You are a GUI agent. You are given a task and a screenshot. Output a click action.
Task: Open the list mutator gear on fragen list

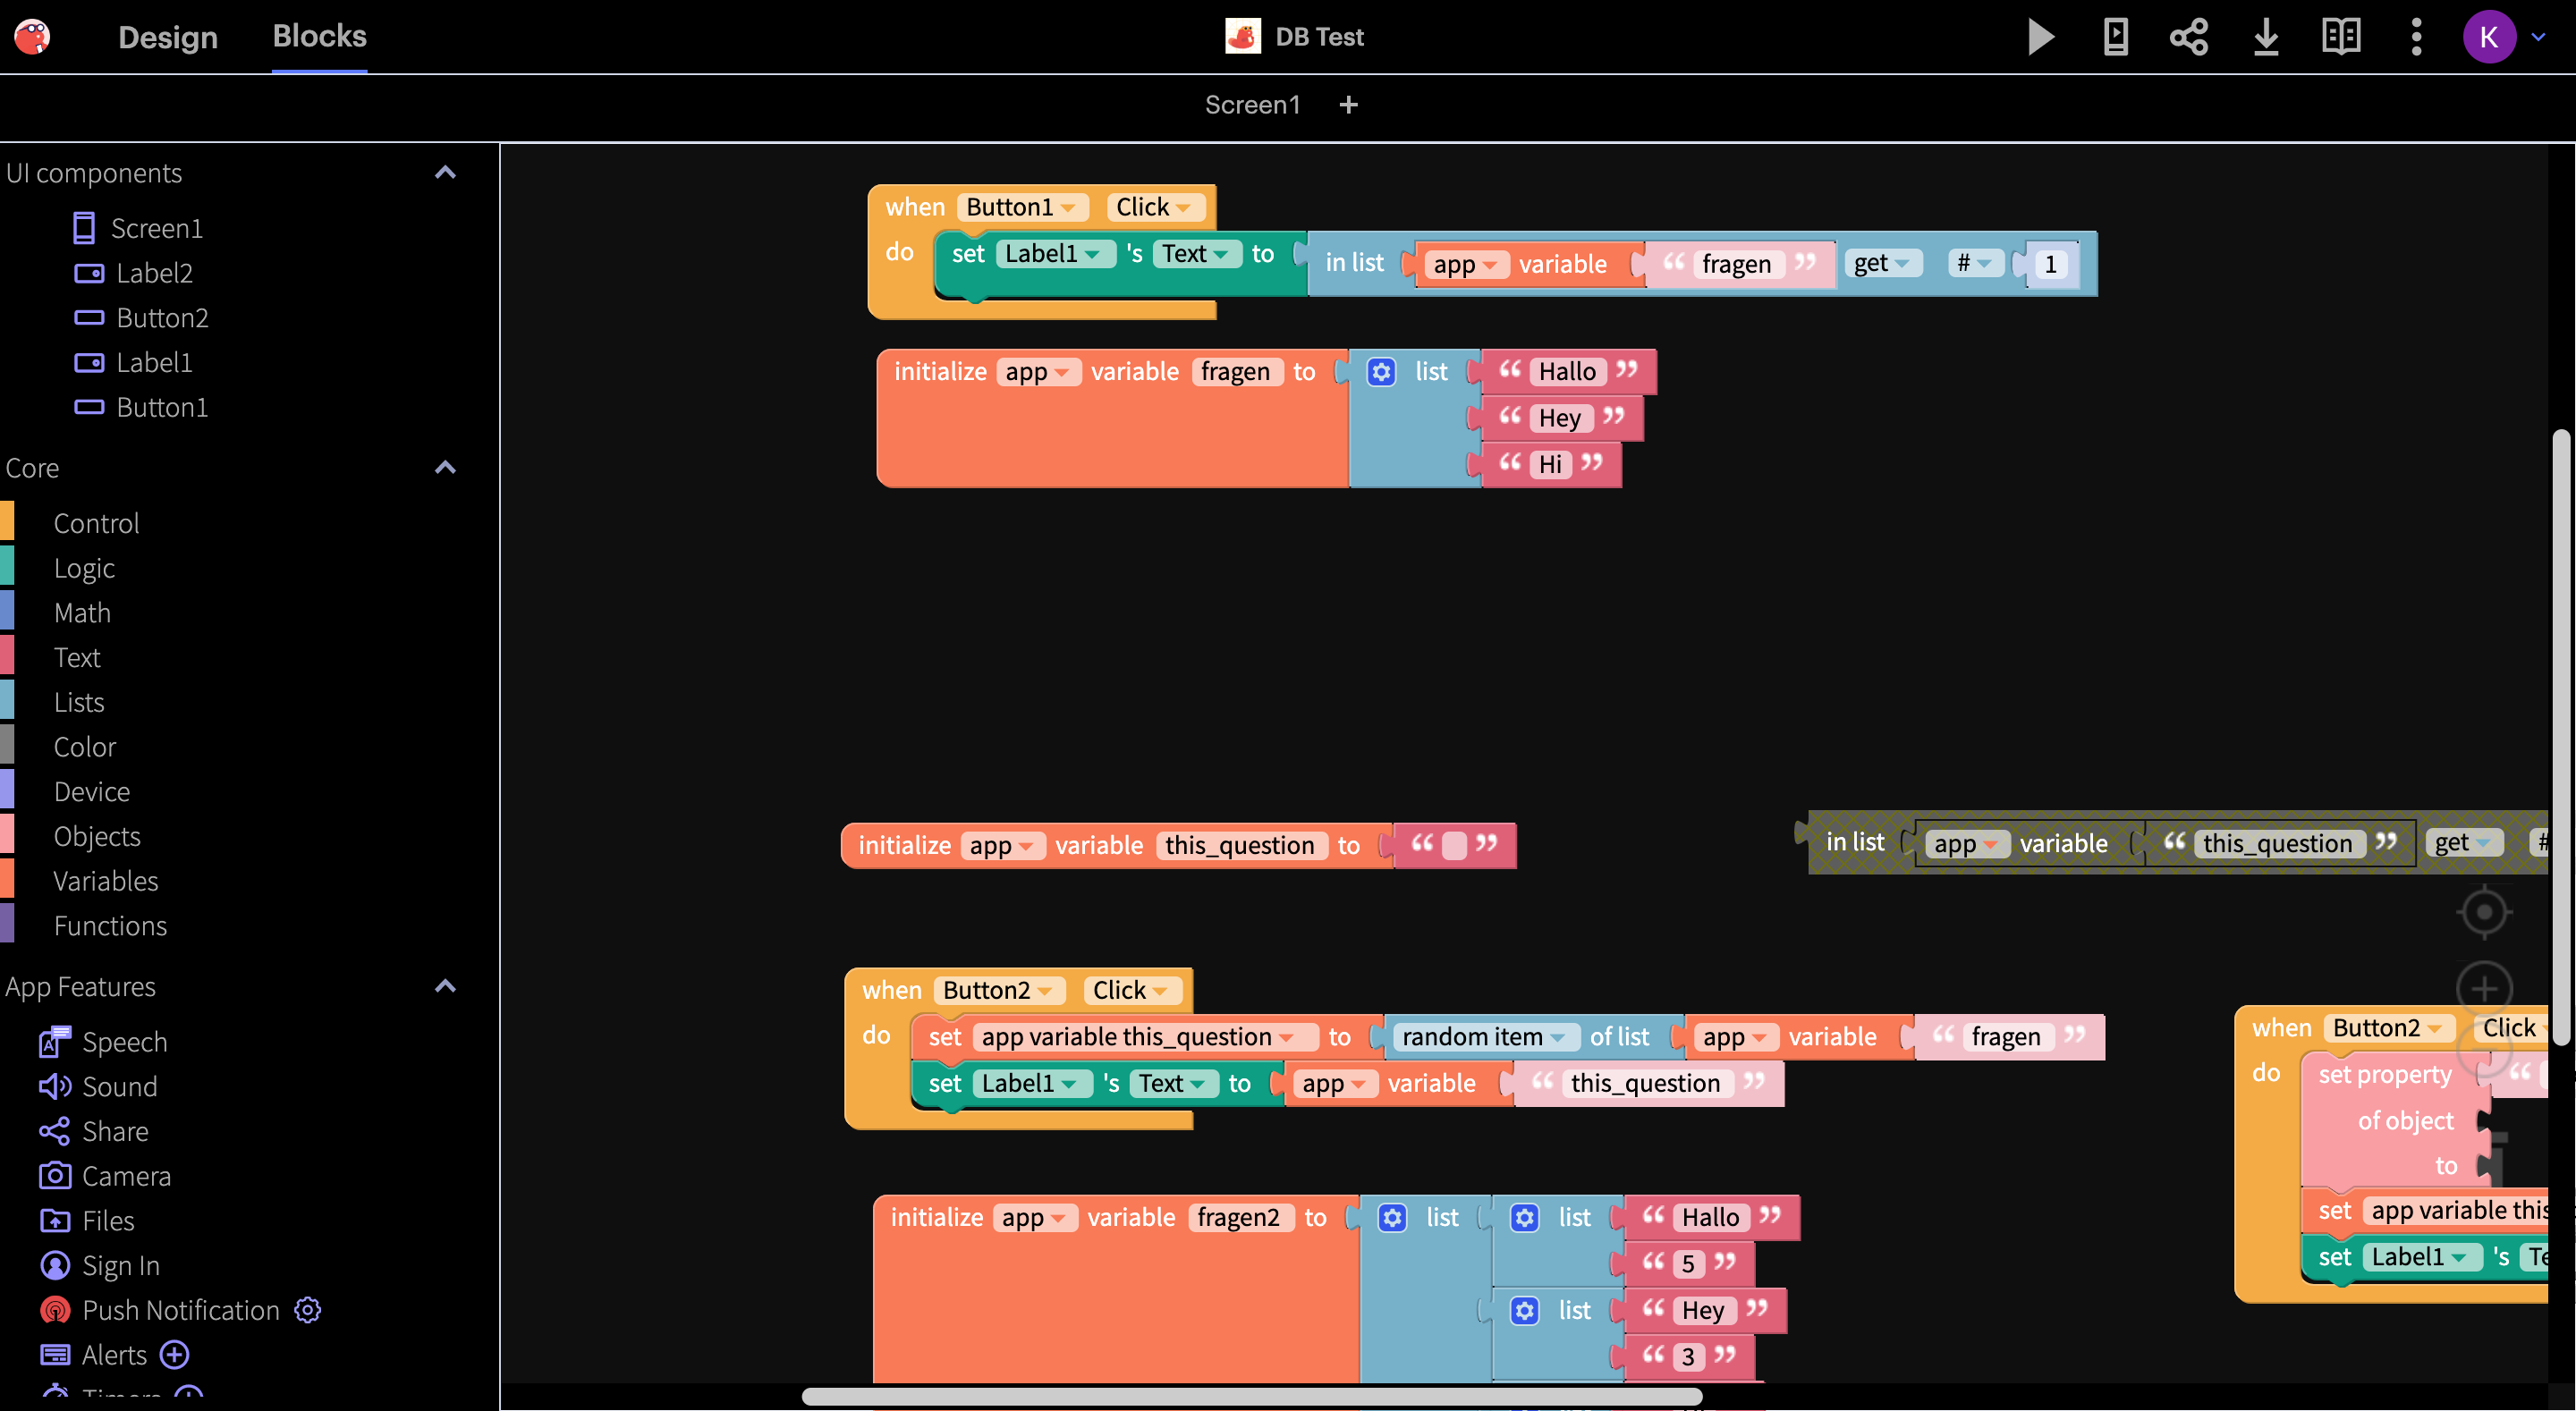1381,372
